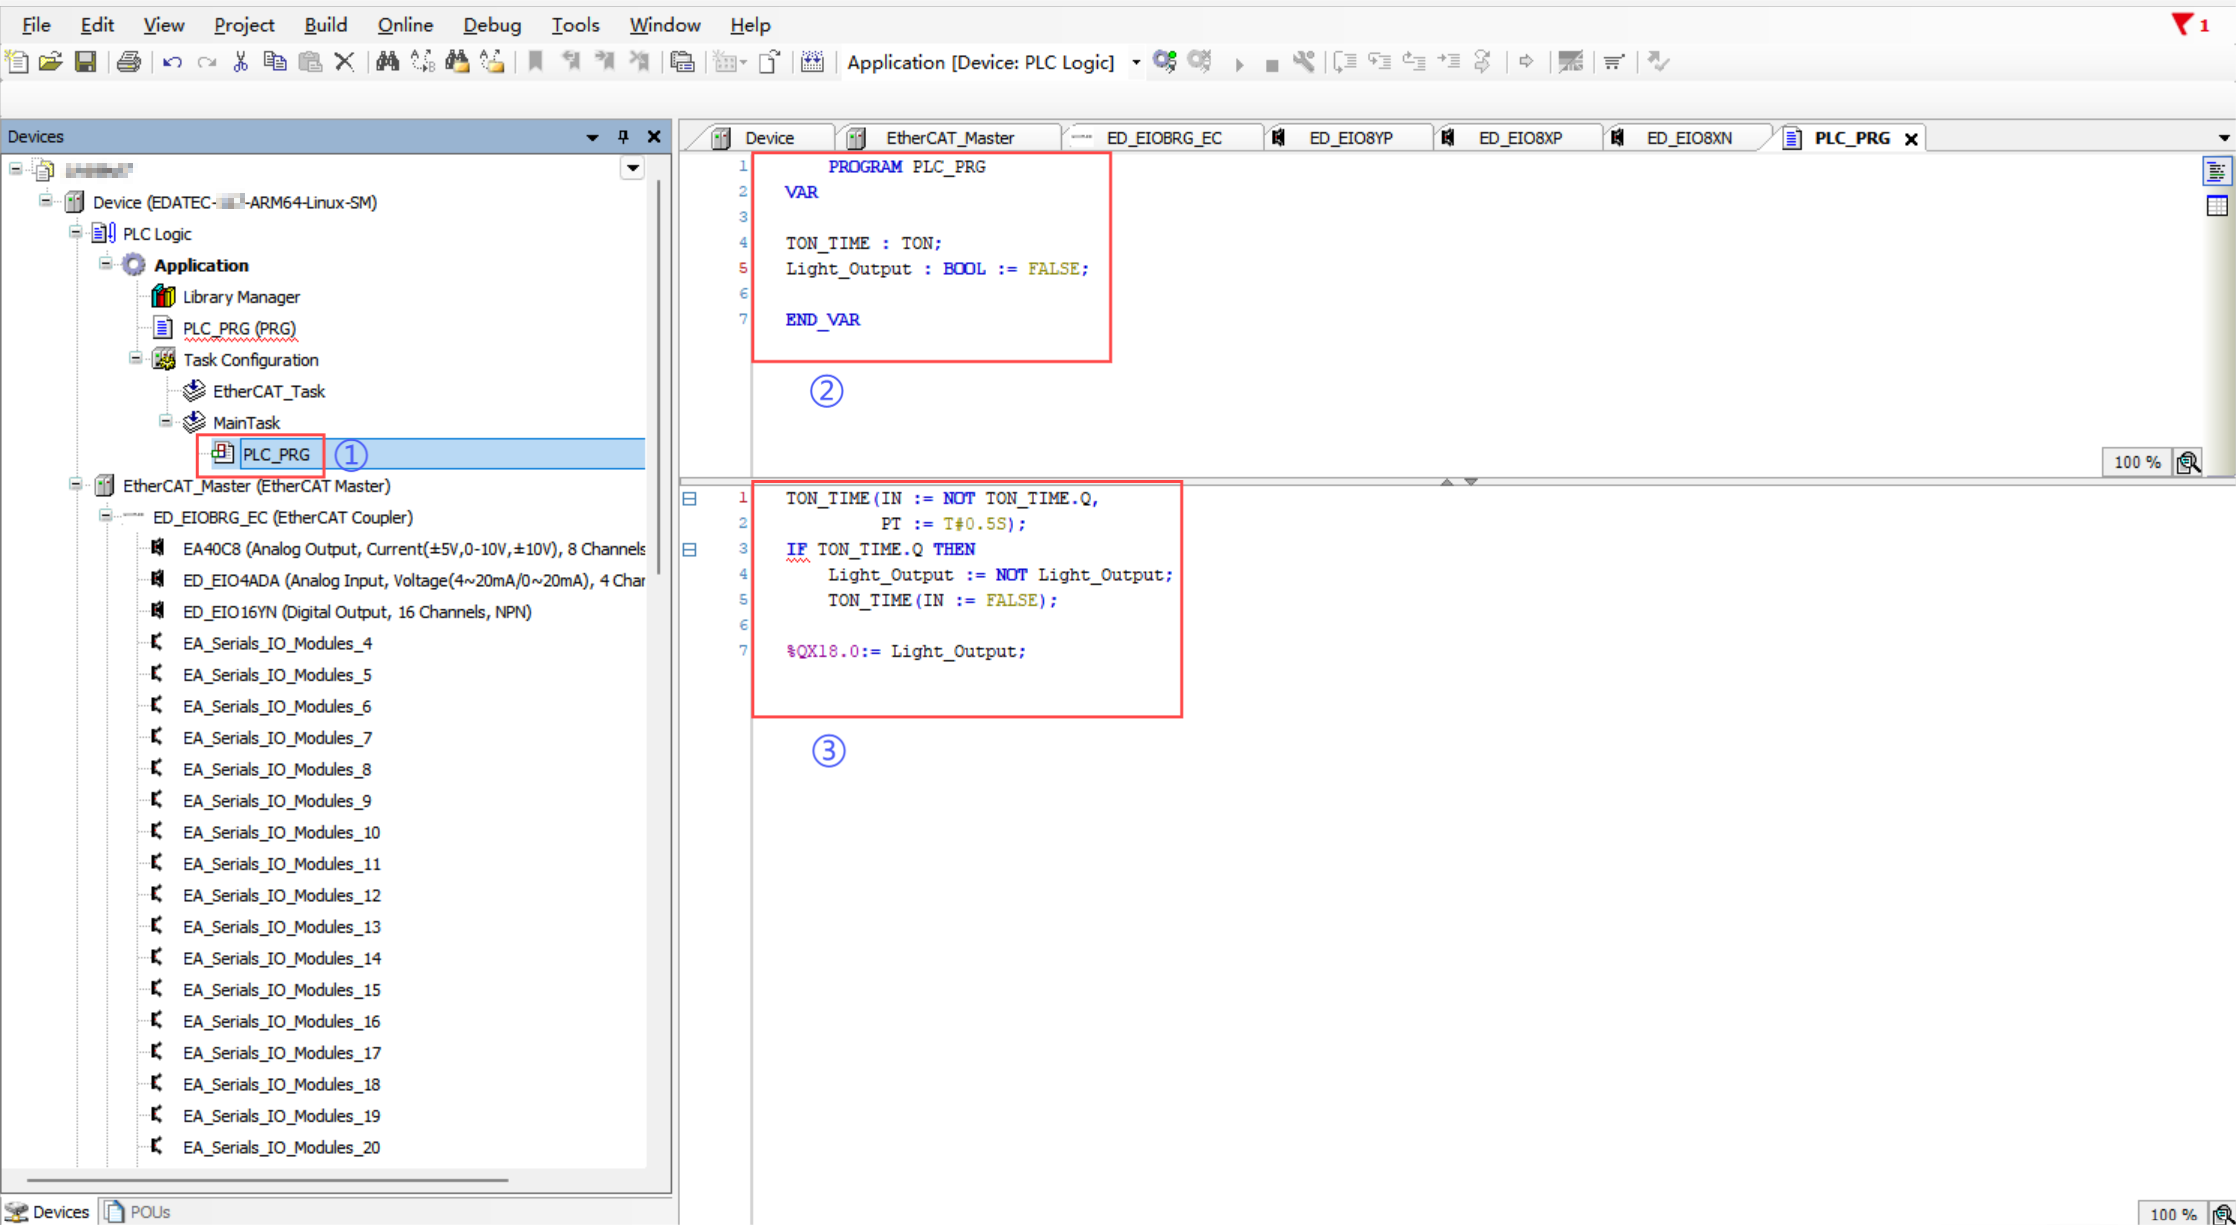The height and width of the screenshot is (1225, 2236).
Task: Switch to the EtherCAT_Master tab
Action: (x=948, y=138)
